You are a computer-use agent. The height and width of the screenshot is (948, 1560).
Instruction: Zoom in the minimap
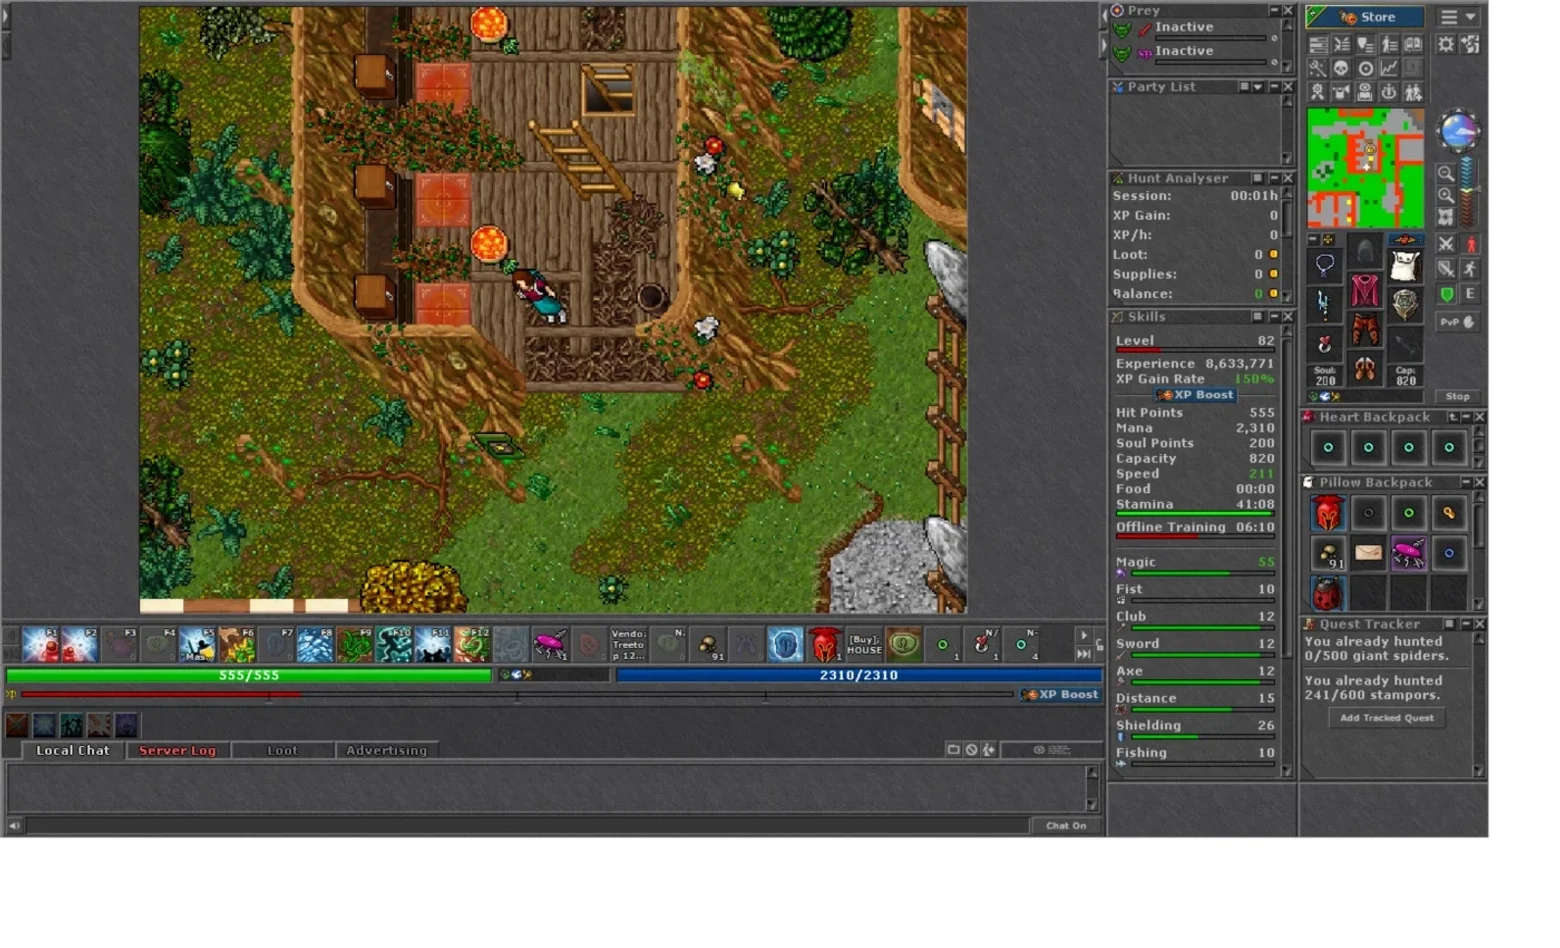1446,195
